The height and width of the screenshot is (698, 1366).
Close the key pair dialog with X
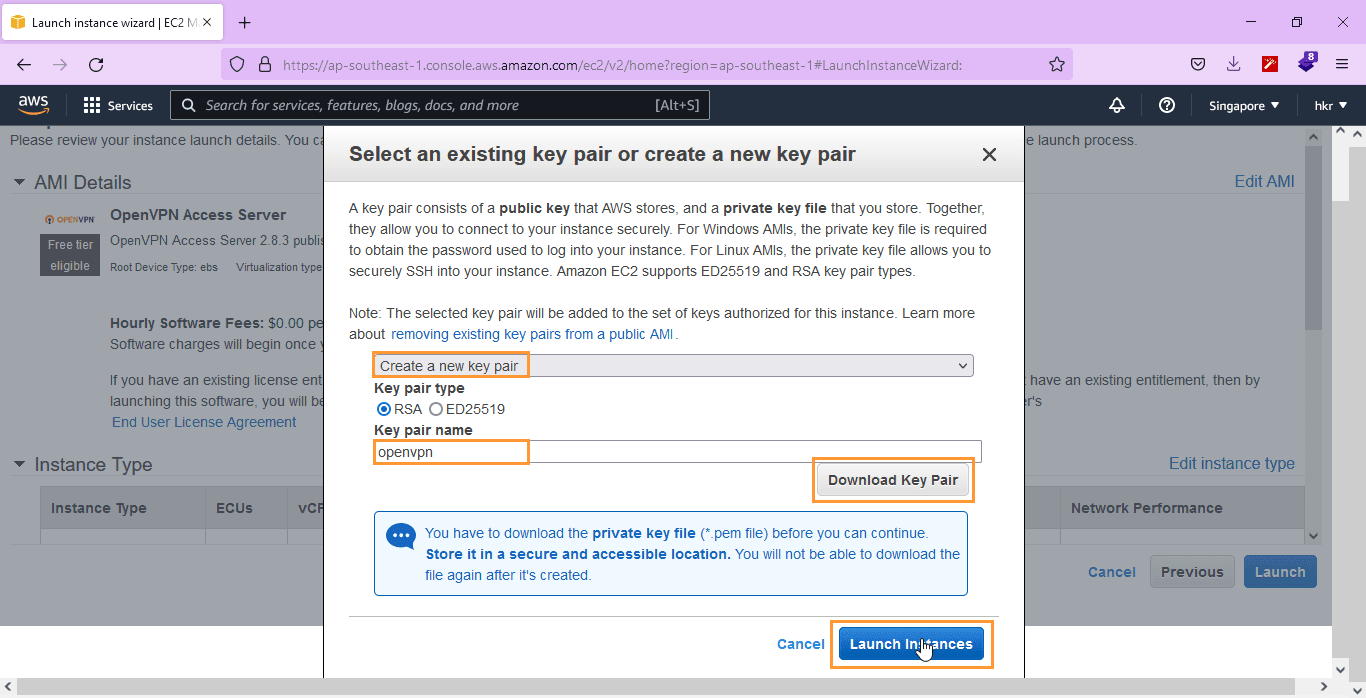pos(989,154)
